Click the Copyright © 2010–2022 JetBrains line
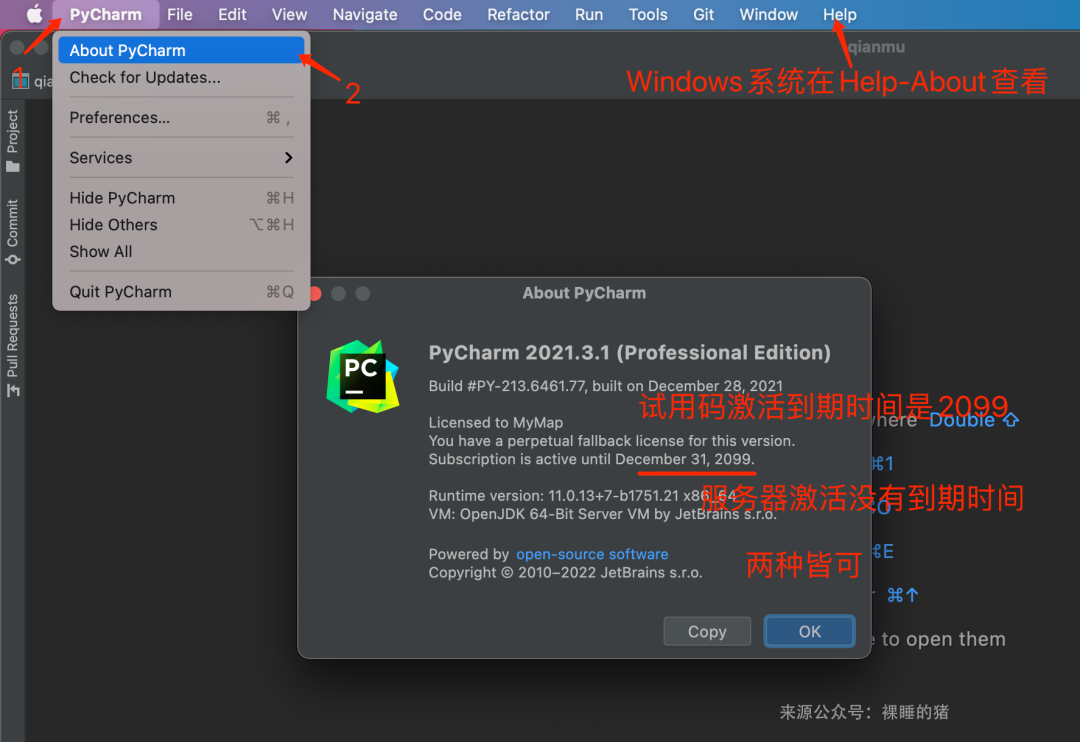The height and width of the screenshot is (742, 1080). (565, 573)
